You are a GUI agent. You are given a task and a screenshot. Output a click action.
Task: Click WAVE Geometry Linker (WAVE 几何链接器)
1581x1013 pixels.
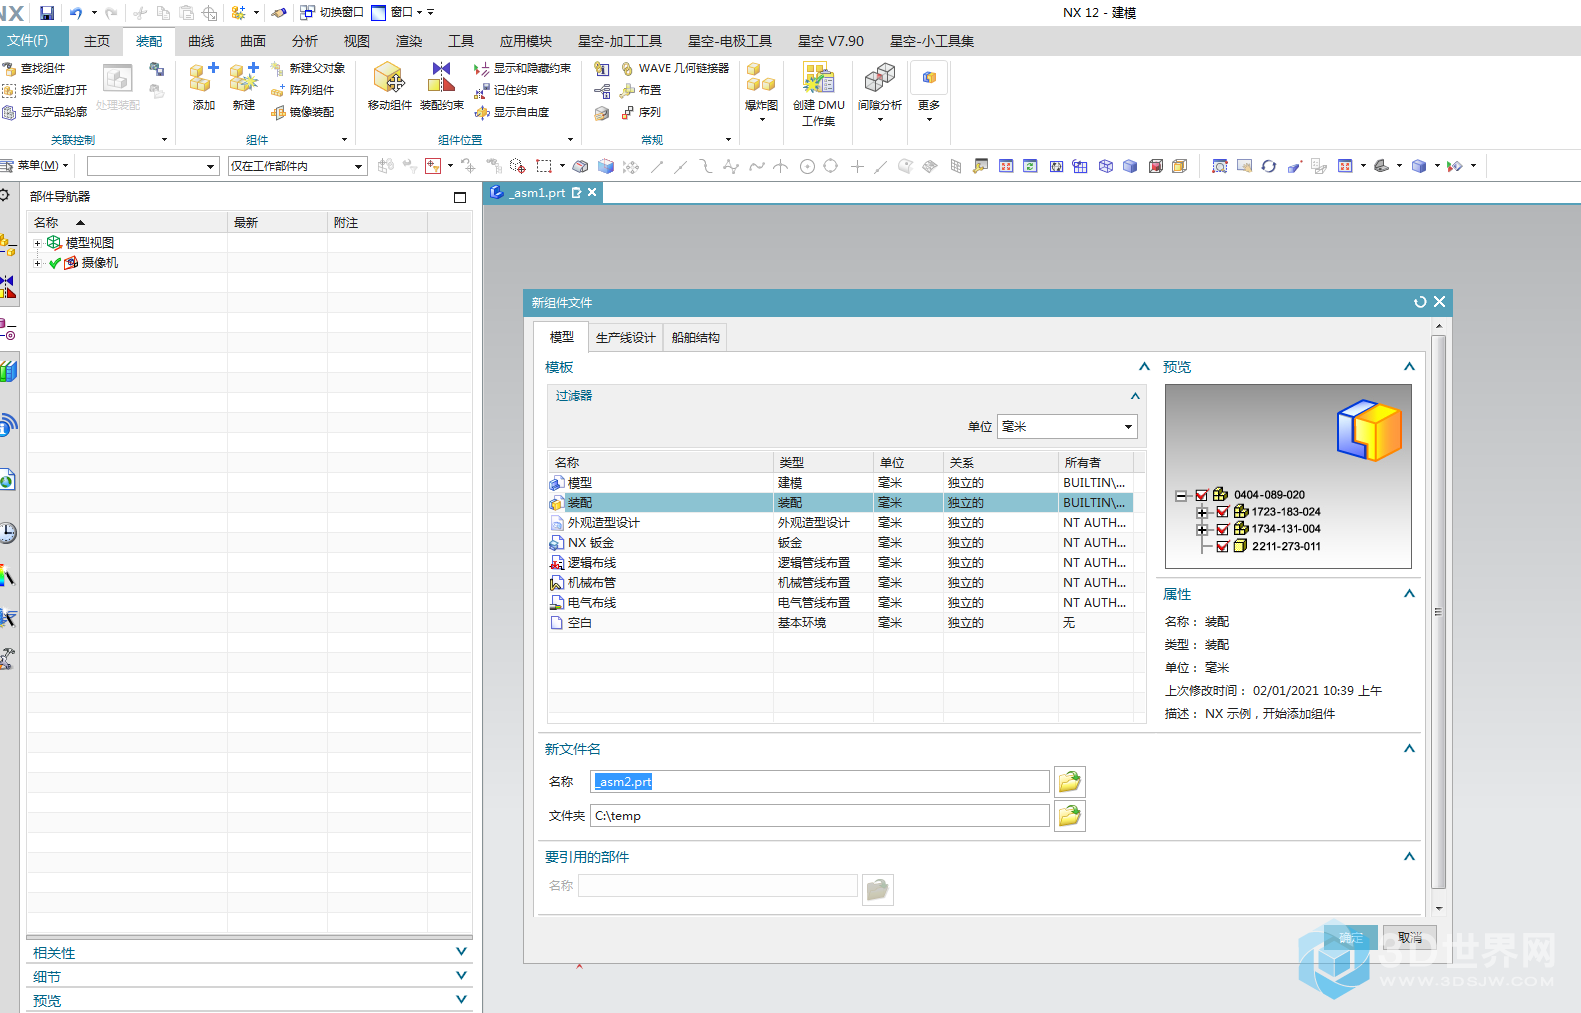(675, 68)
